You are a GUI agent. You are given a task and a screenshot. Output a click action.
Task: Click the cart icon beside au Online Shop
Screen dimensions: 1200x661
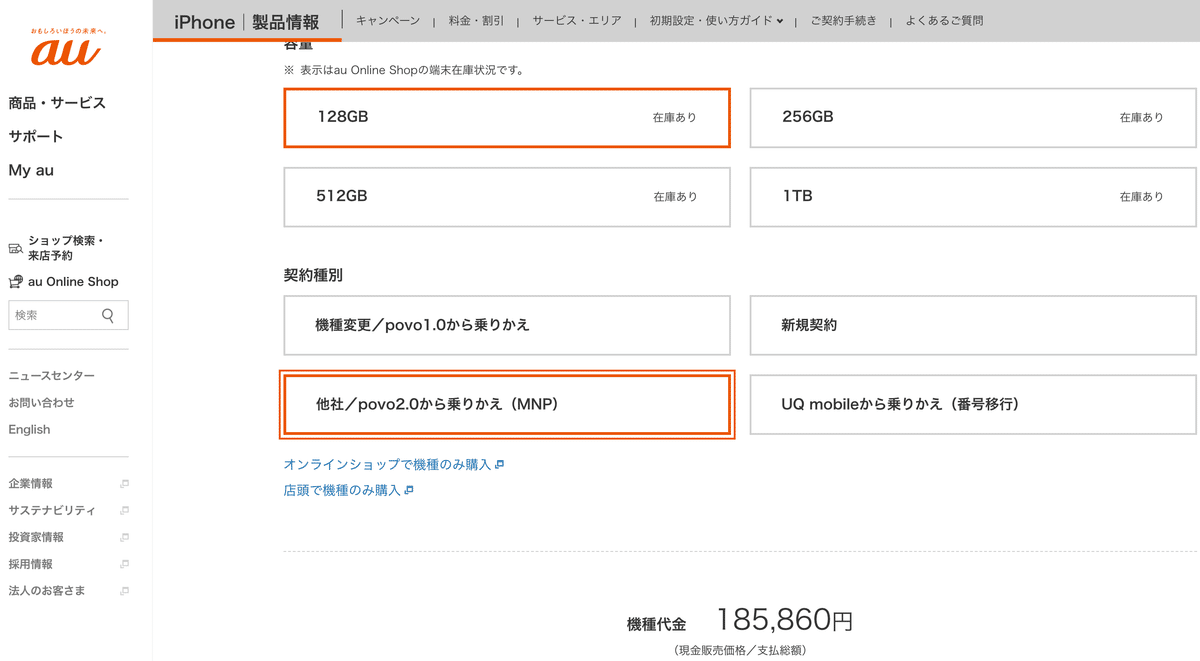pyautogui.click(x=15, y=282)
